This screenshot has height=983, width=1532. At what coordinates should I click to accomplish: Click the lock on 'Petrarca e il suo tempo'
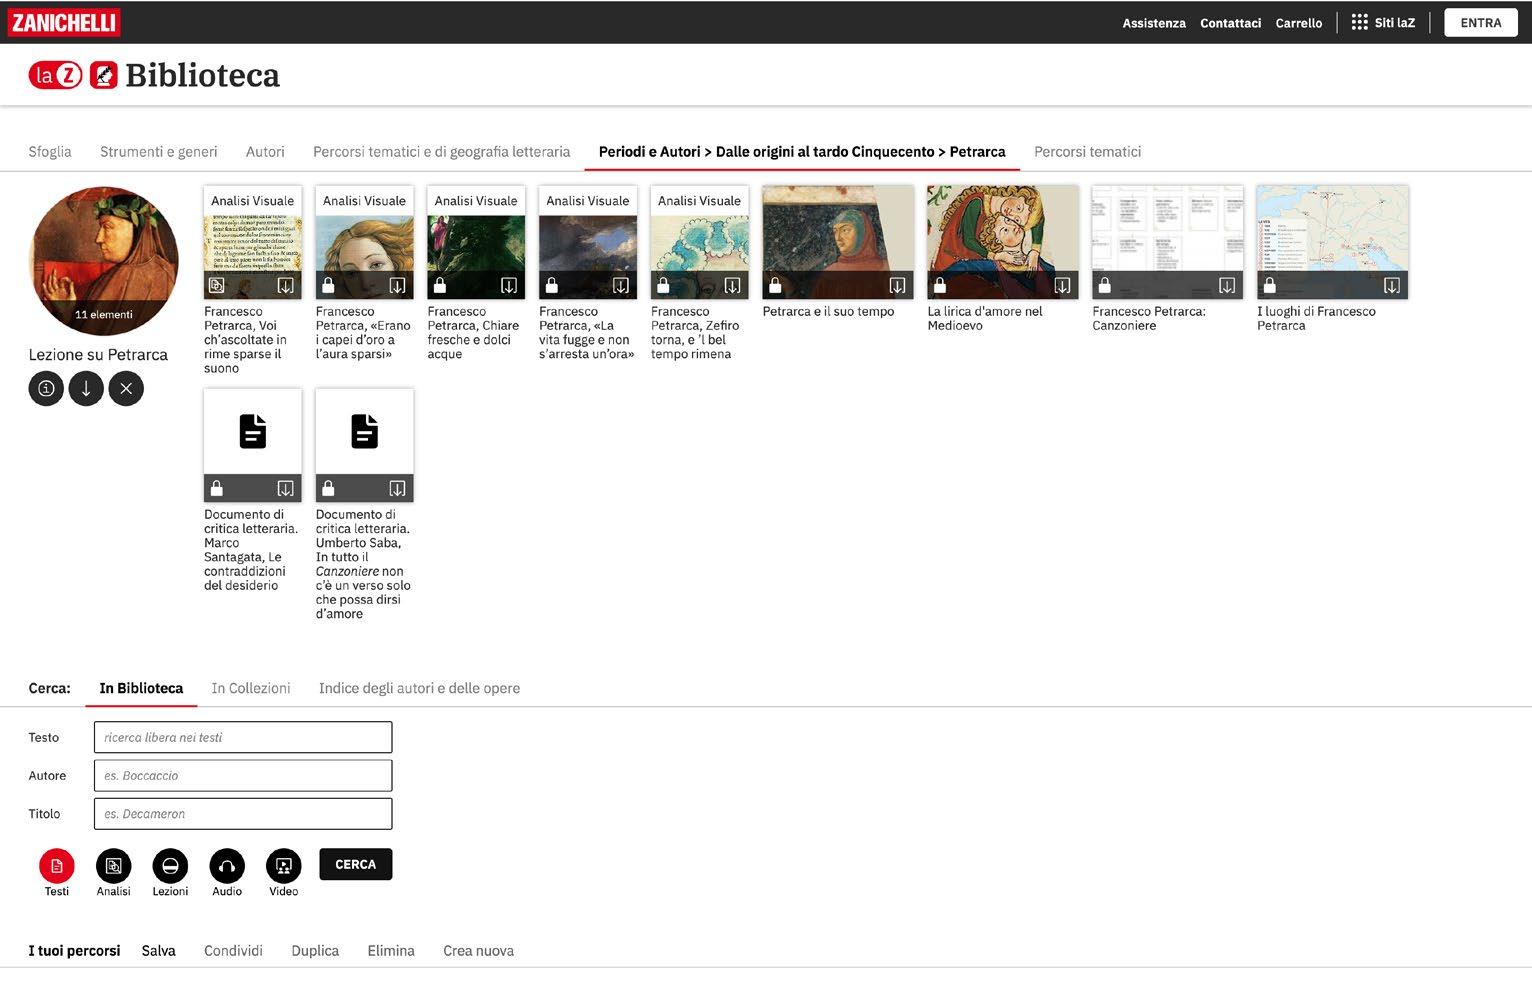click(775, 286)
